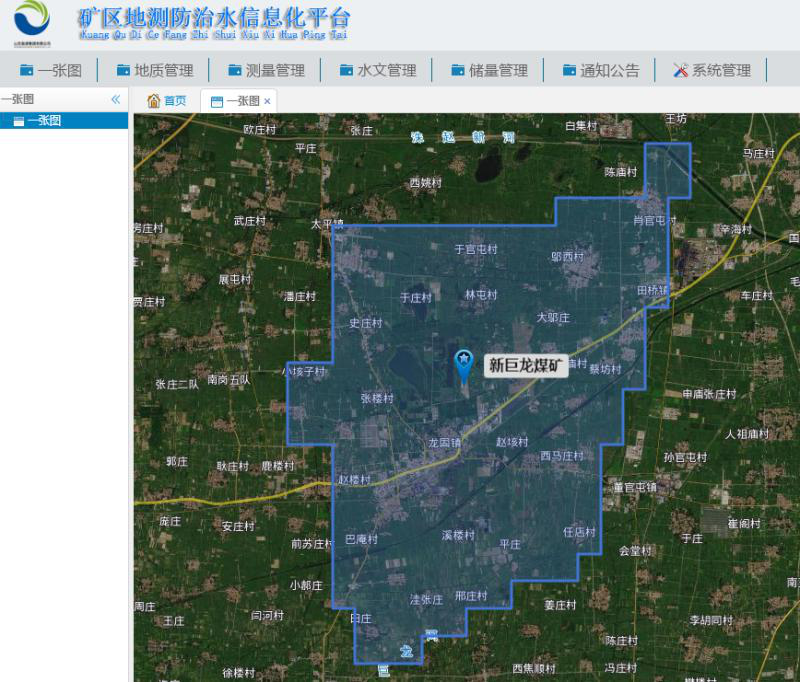Click the folder icon beside top 一张图
800x682 pixels.
click(x=27, y=70)
